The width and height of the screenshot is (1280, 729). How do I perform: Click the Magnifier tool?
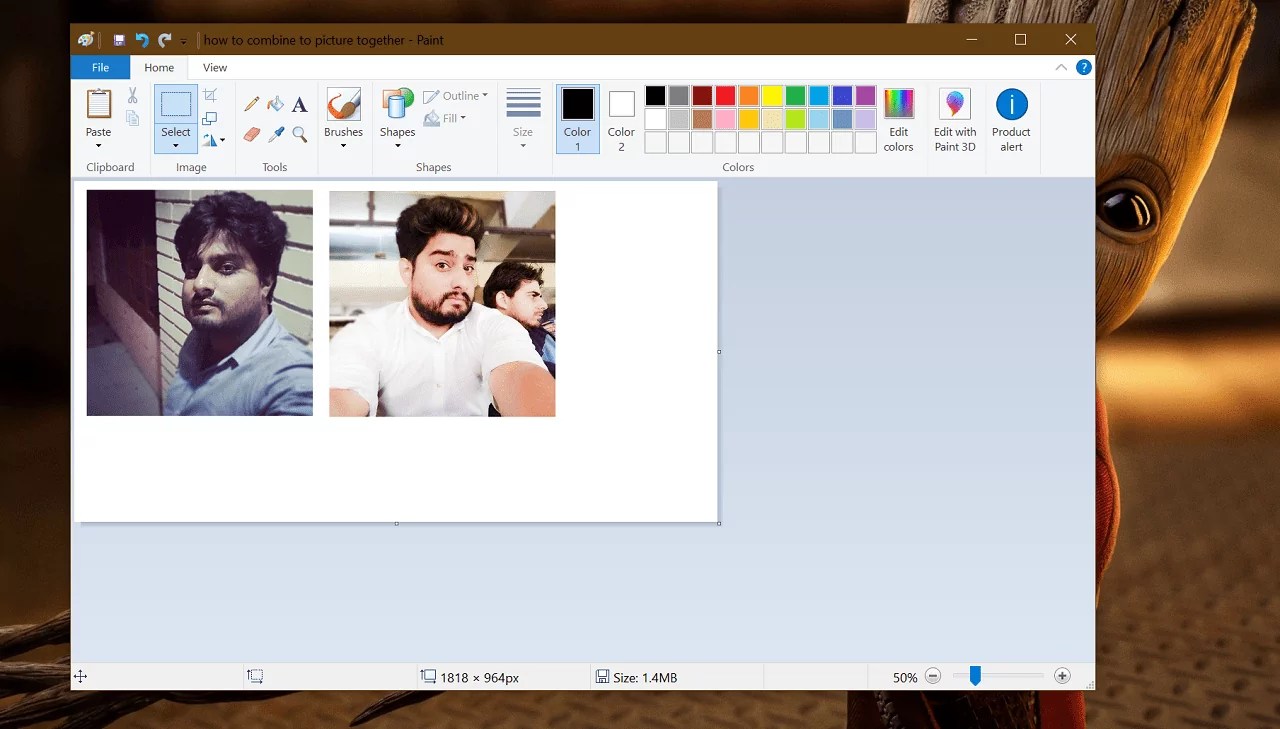point(300,134)
